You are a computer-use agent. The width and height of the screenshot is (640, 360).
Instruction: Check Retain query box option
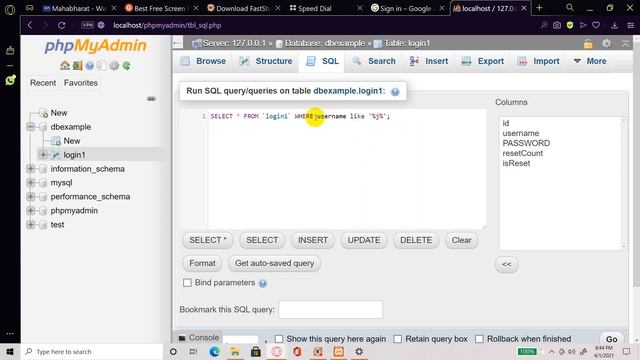(x=398, y=339)
